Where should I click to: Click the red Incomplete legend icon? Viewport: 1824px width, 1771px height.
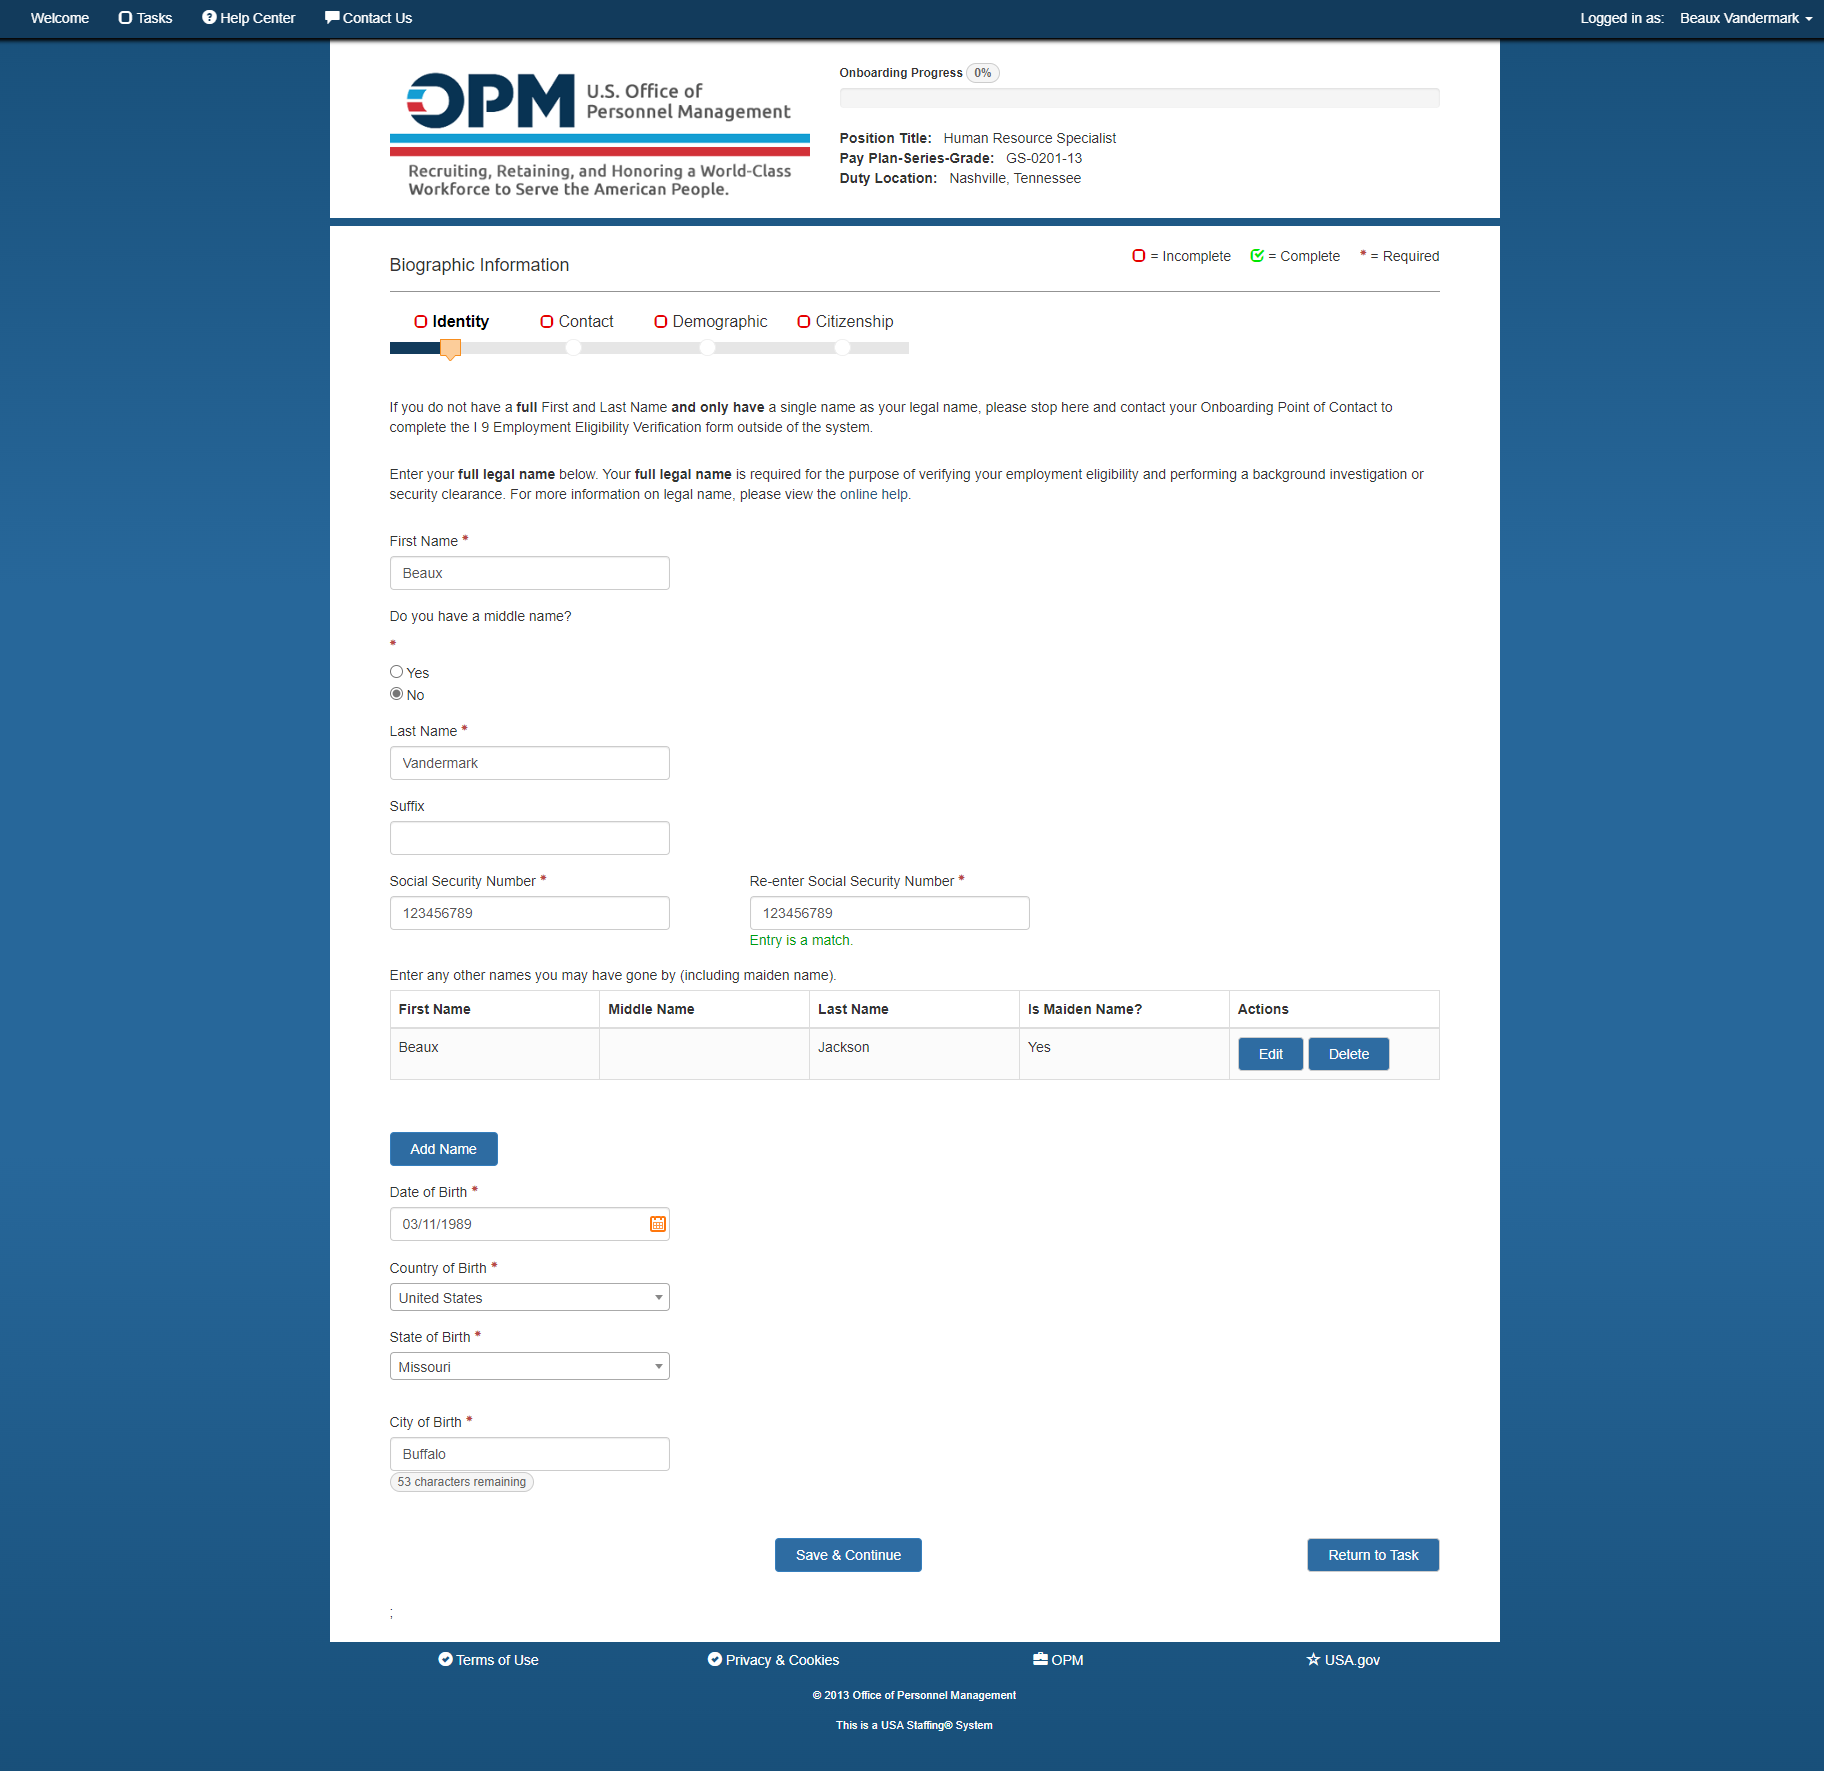pyautogui.click(x=1138, y=256)
